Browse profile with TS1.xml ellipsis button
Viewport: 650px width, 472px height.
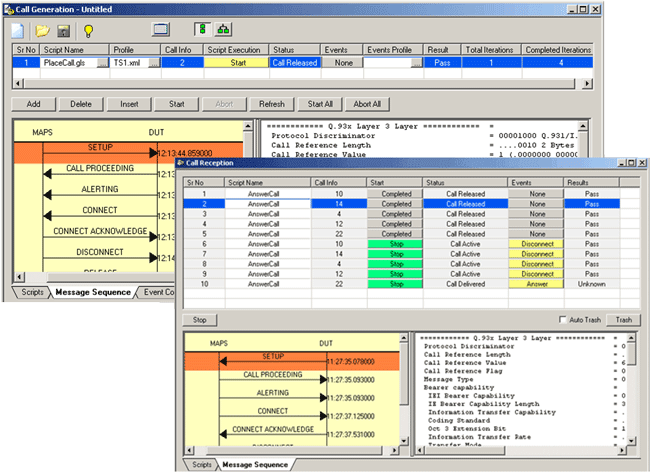click(x=155, y=63)
